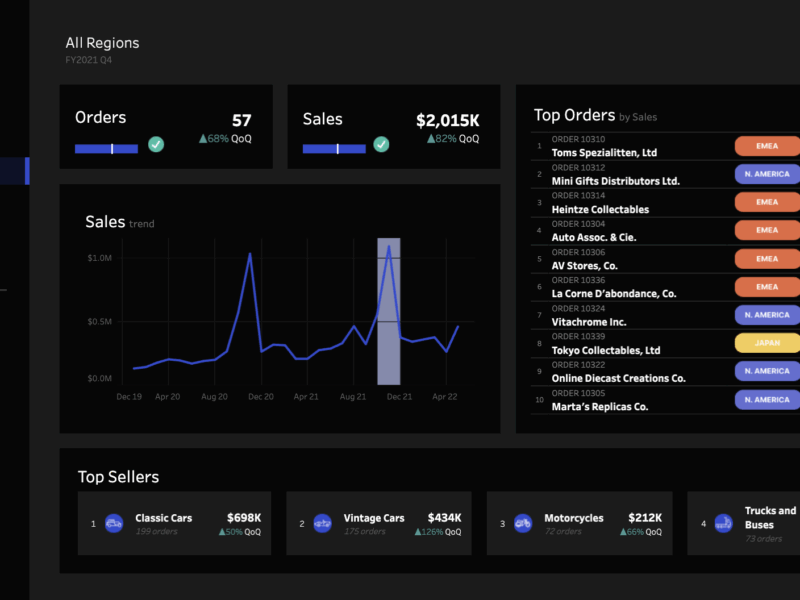Select the active blue item in left sidebar
The height and width of the screenshot is (600, 800).
point(14,171)
